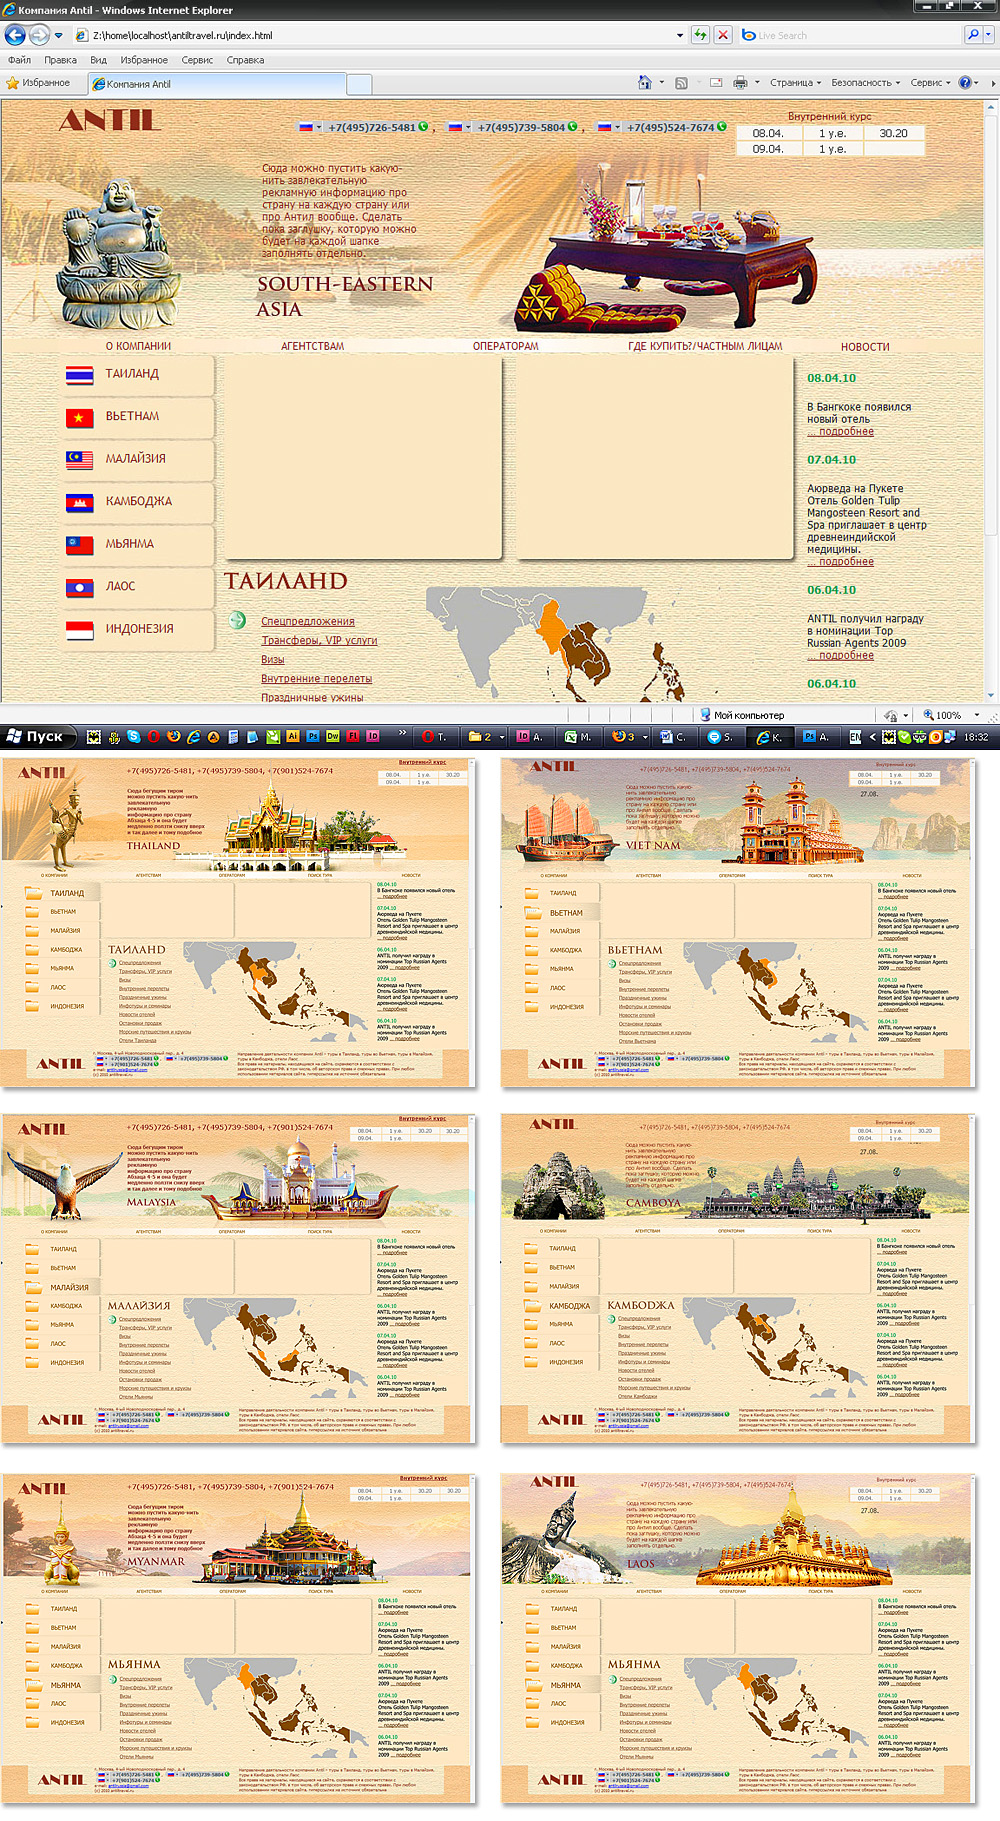The width and height of the screenshot is (1000, 1821).
Task: Expand the Home button dropdown arrow
Action: click(662, 83)
